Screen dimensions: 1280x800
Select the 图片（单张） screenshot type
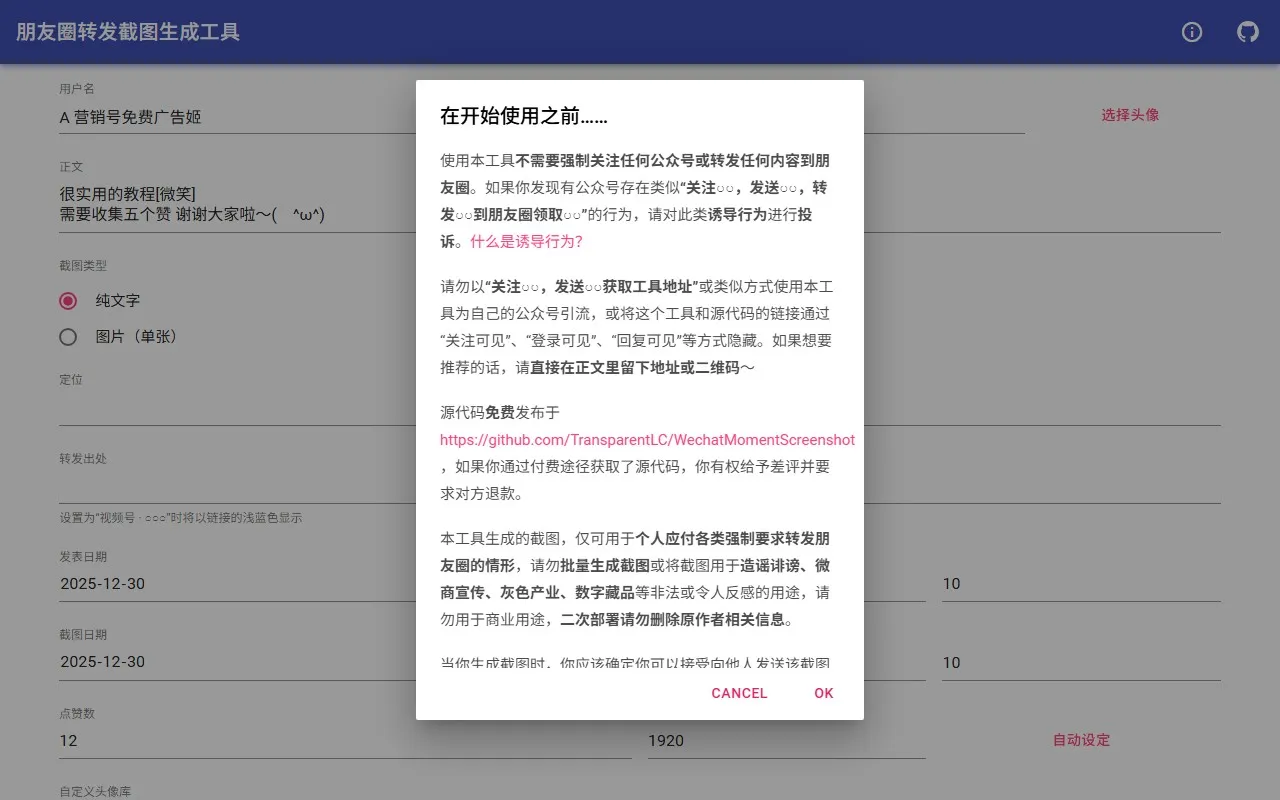click(x=68, y=337)
